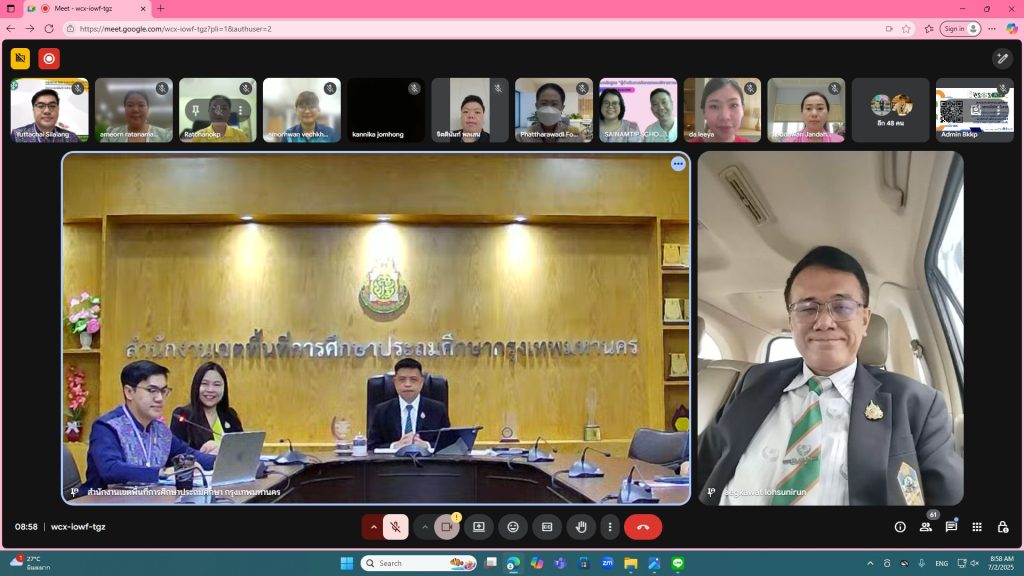This screenshot has height=576, width=1024.
Task: Open the Windows Start menu
Action: pyautogui.click(x=347, y=563)
